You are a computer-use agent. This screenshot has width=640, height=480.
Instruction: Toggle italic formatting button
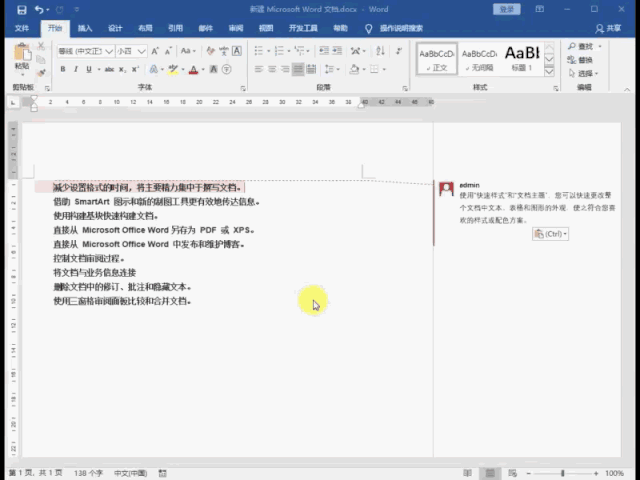tap(76, 70)
